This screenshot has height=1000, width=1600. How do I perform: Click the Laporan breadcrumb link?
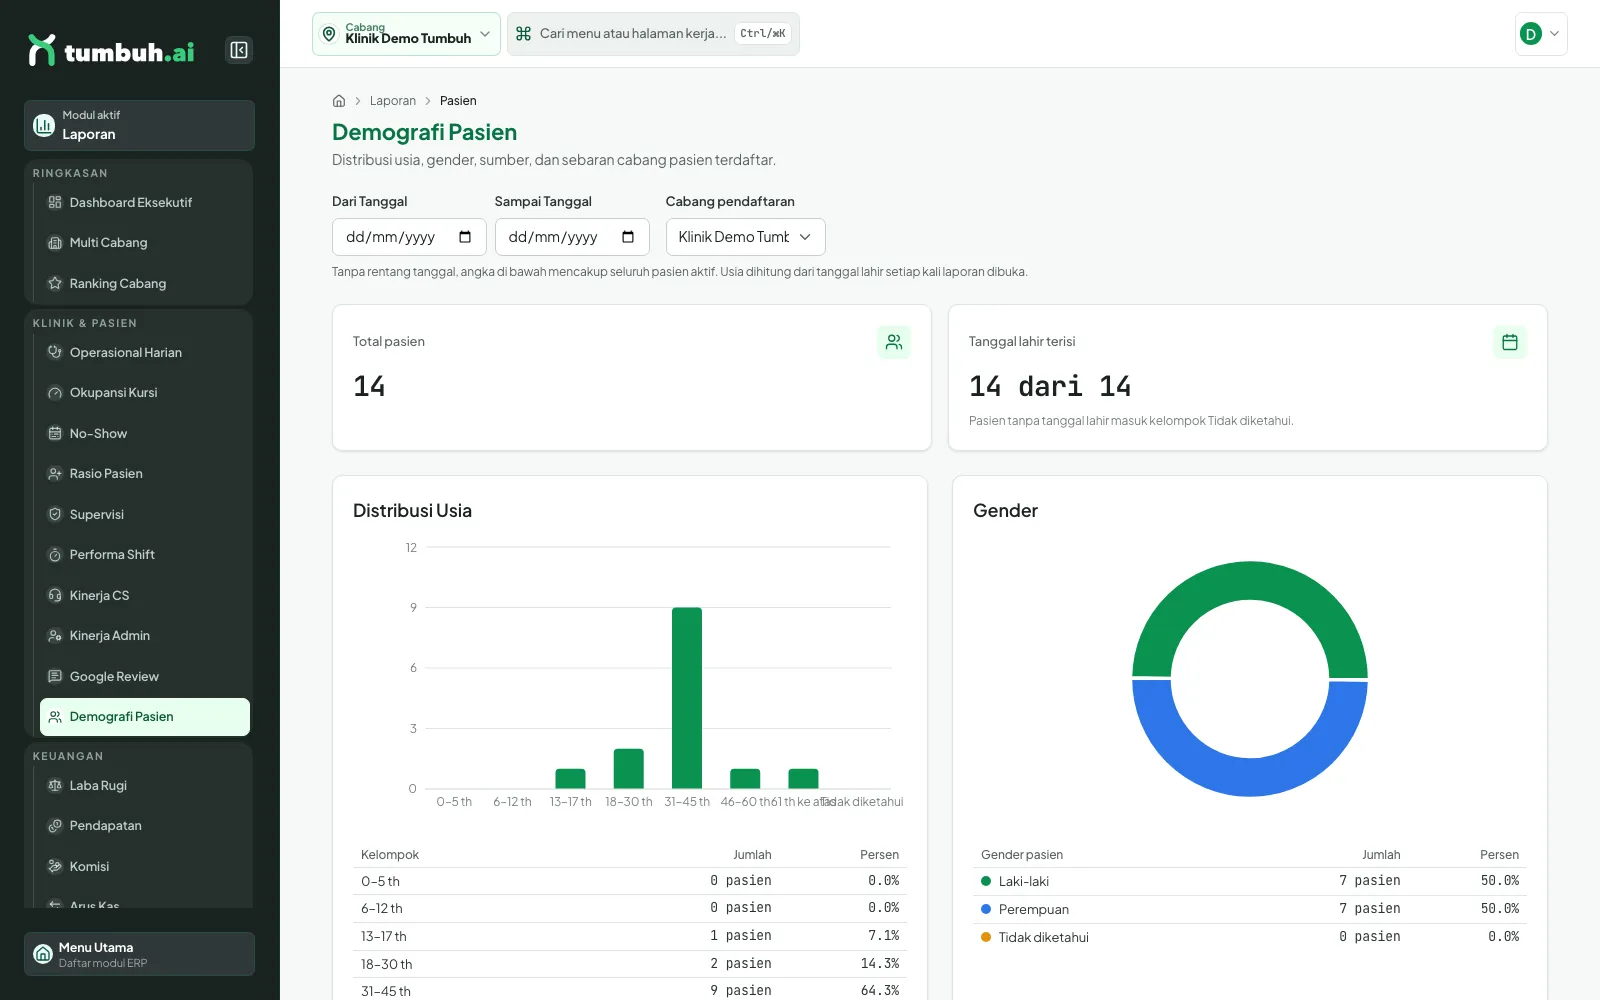pyautogui.click(x=393, y=101)
